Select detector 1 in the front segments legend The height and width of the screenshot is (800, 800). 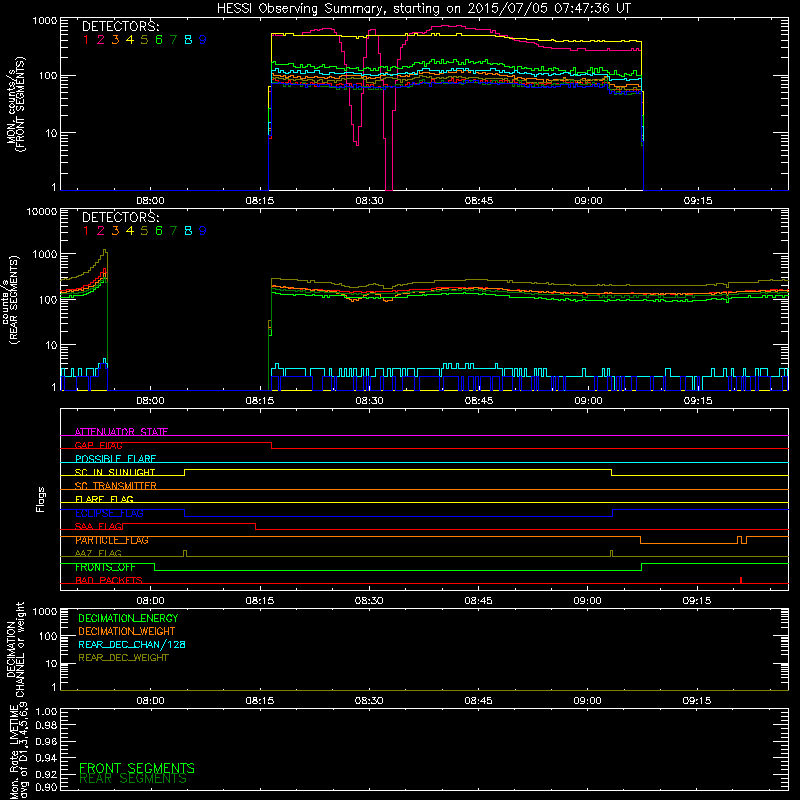(86, 40)
